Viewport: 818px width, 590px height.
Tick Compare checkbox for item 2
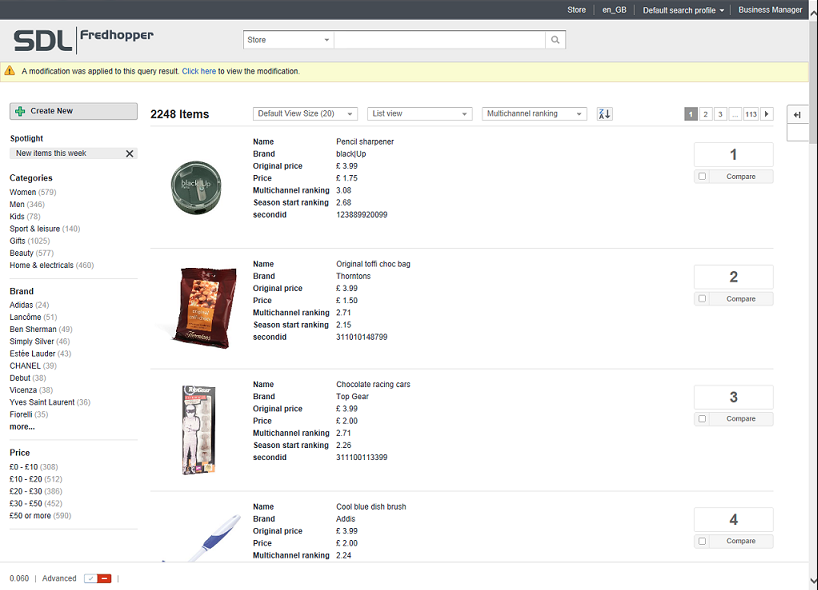[702, 298]
